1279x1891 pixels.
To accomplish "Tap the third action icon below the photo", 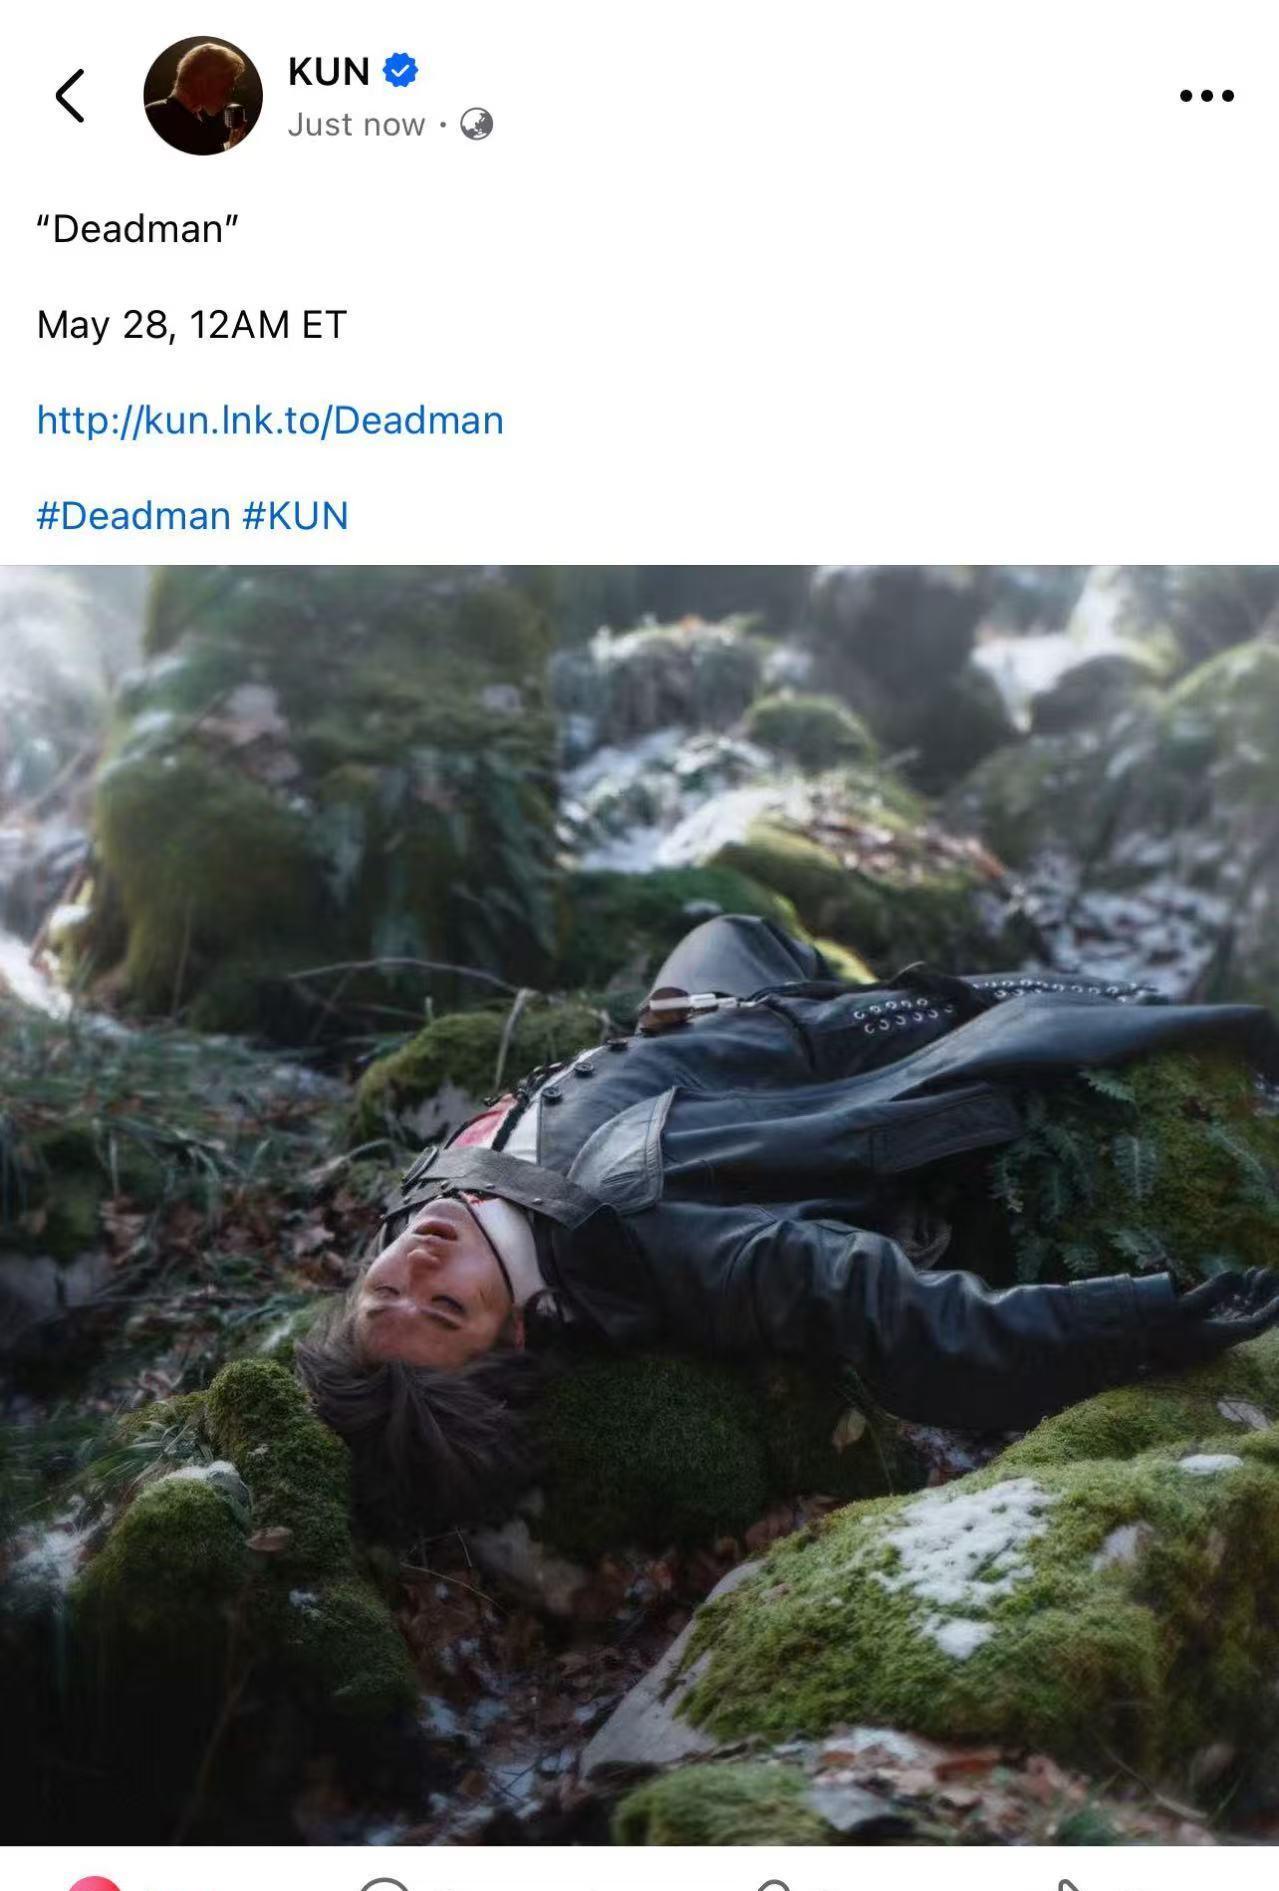I will 775,1885.
